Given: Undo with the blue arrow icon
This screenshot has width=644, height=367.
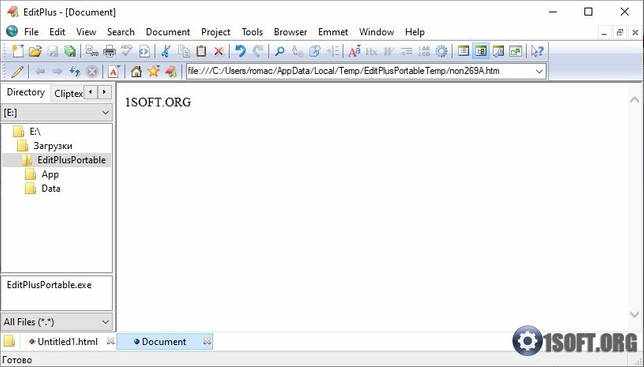Looking at the screenshot, I should tap(240, 51).
